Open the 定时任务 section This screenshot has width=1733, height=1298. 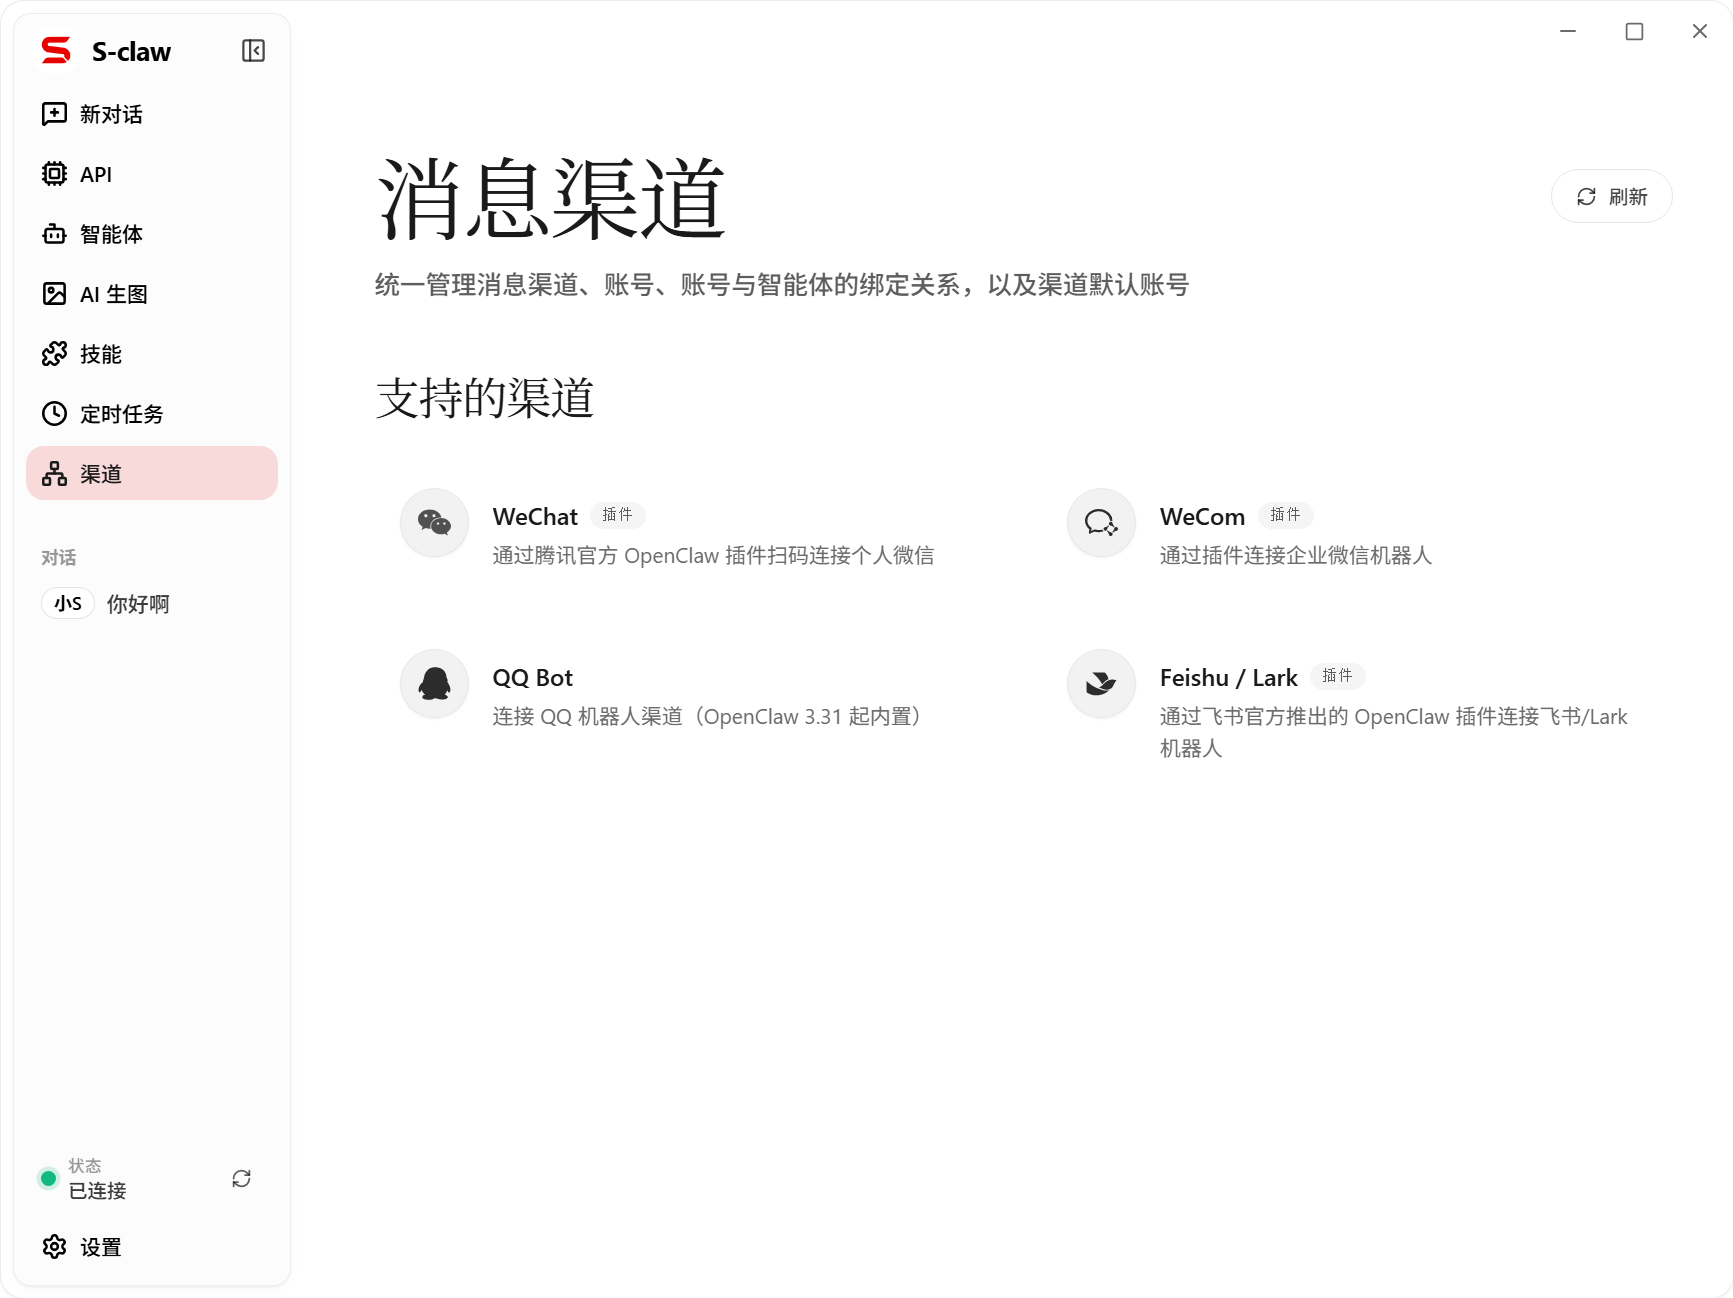tap(152, 414)
